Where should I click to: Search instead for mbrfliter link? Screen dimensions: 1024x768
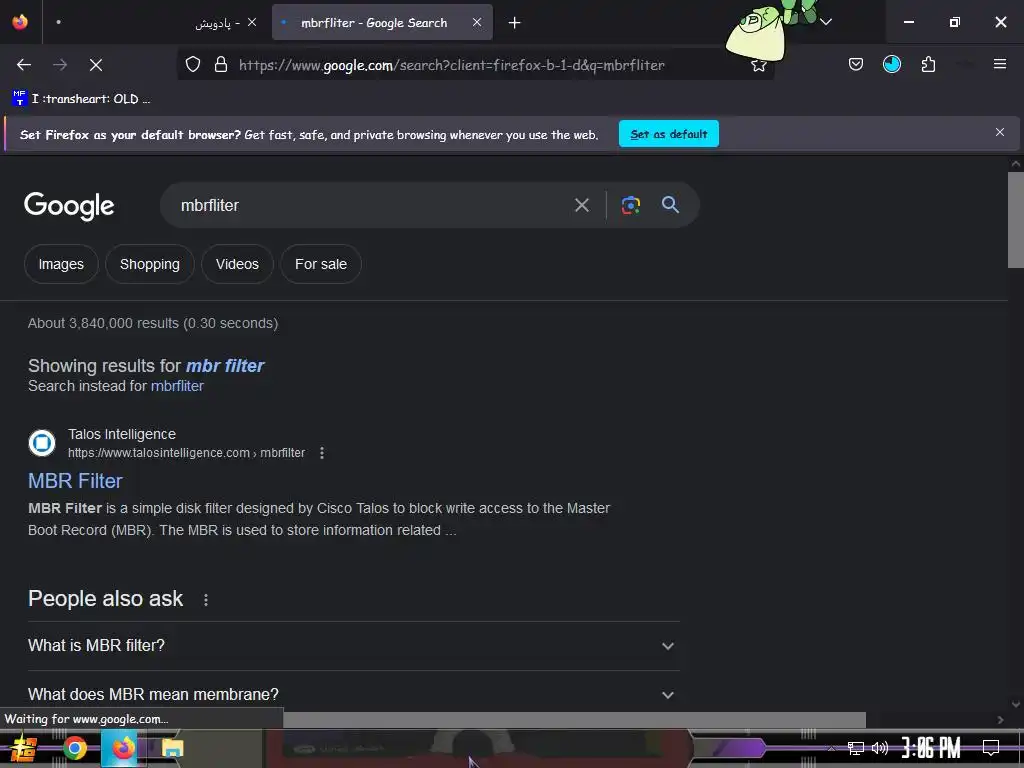(177, 386)
